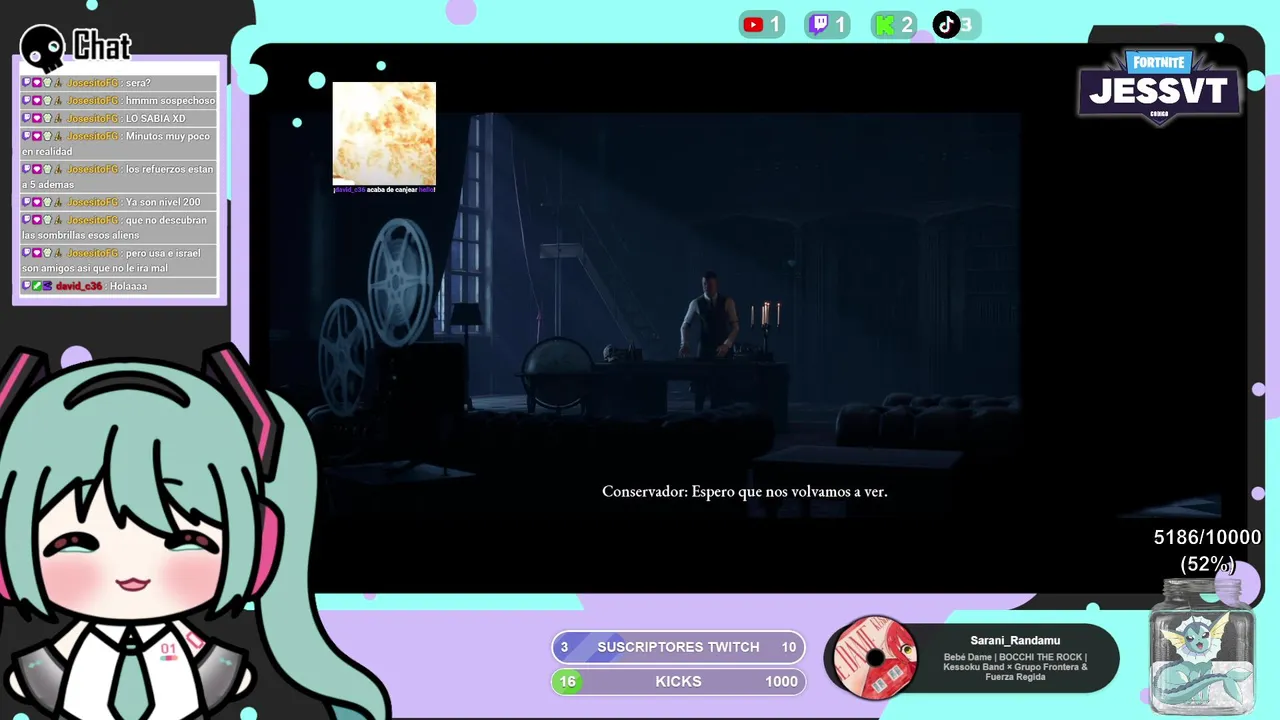Click the Twitch badge on the 'sera?' message
1280x720 pixels.
27,83
